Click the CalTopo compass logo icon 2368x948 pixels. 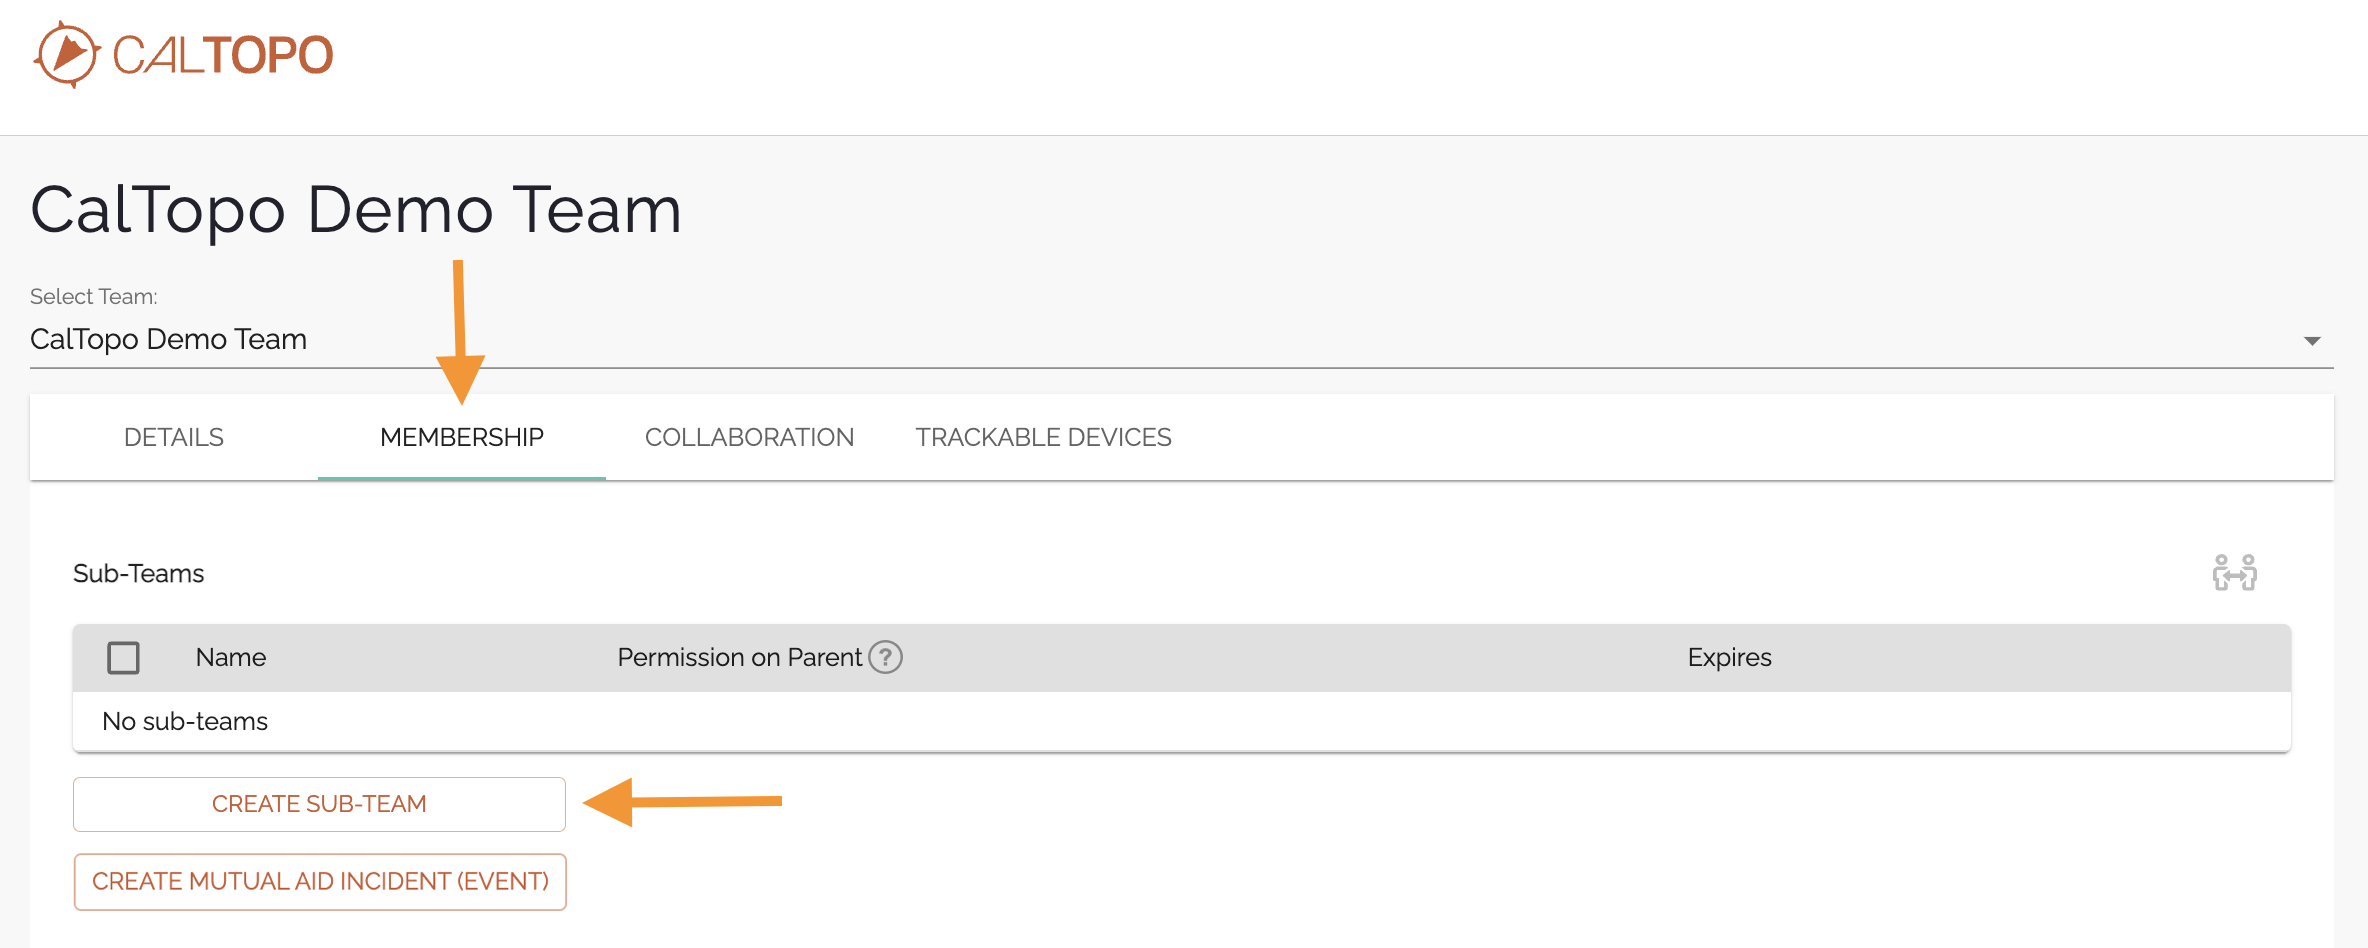[67, 54]
